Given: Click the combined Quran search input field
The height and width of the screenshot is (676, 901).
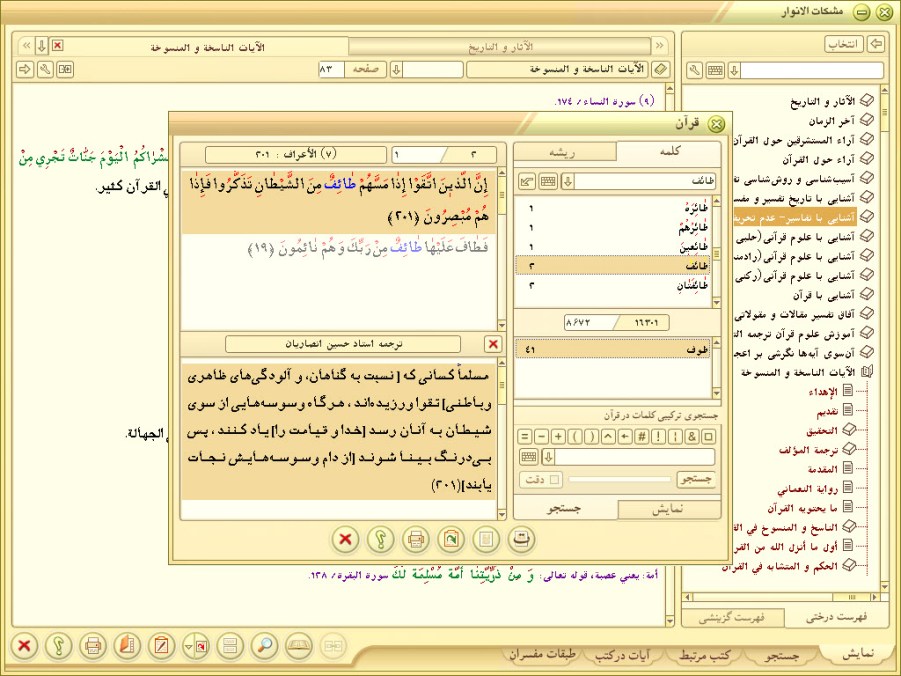Looking at the screenshot, I should click(x=635, y=457).
